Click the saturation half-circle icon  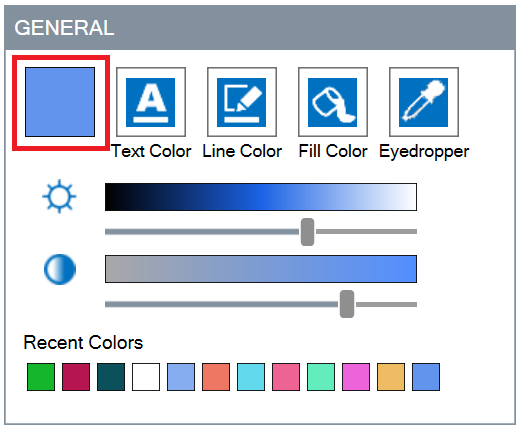click(x=60, y=269)
